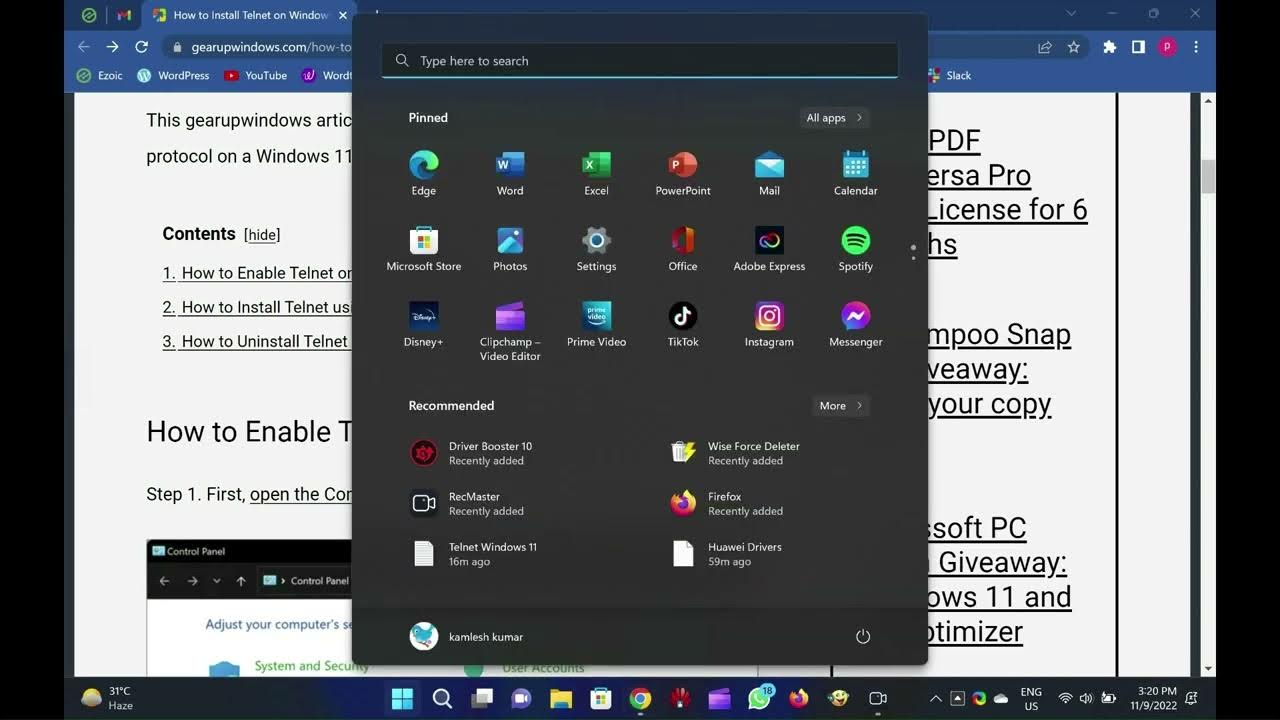Image resolution: width=1280 pixels, height=720 pixels.
Task: Launch Adobe Express
Action: (769, 249)
